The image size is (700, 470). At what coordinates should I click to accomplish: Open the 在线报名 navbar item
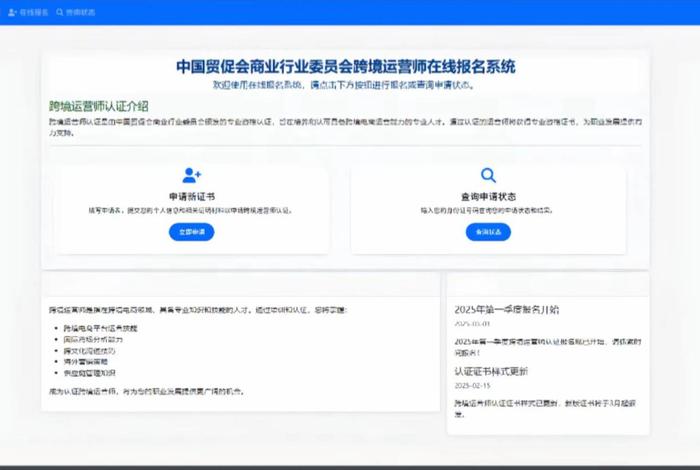point(28,12)
